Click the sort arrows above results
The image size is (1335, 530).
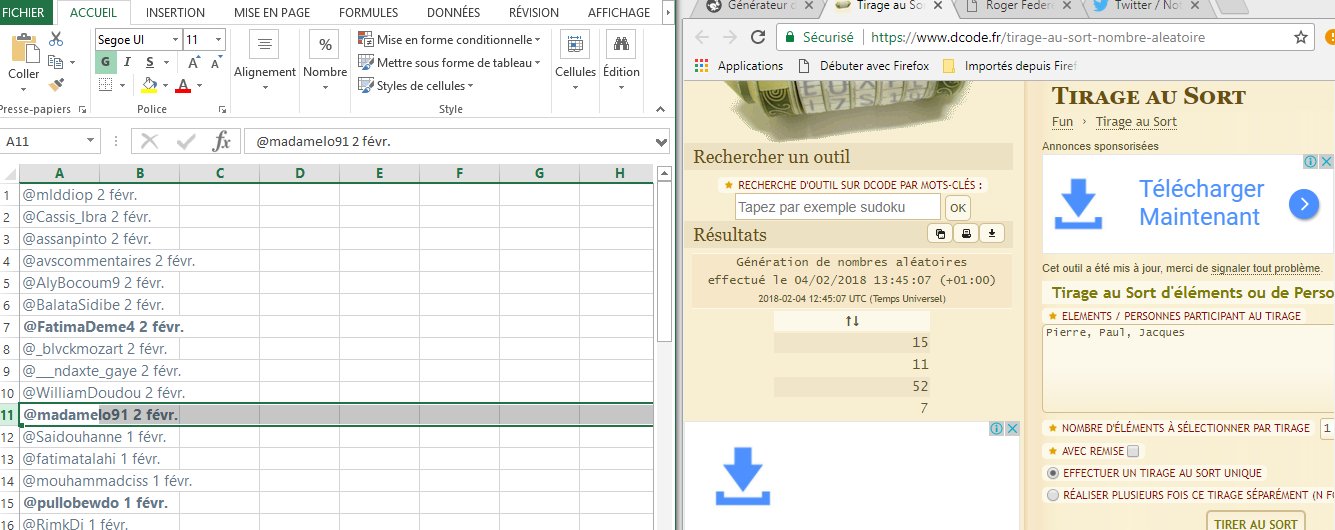coord(852,321)
